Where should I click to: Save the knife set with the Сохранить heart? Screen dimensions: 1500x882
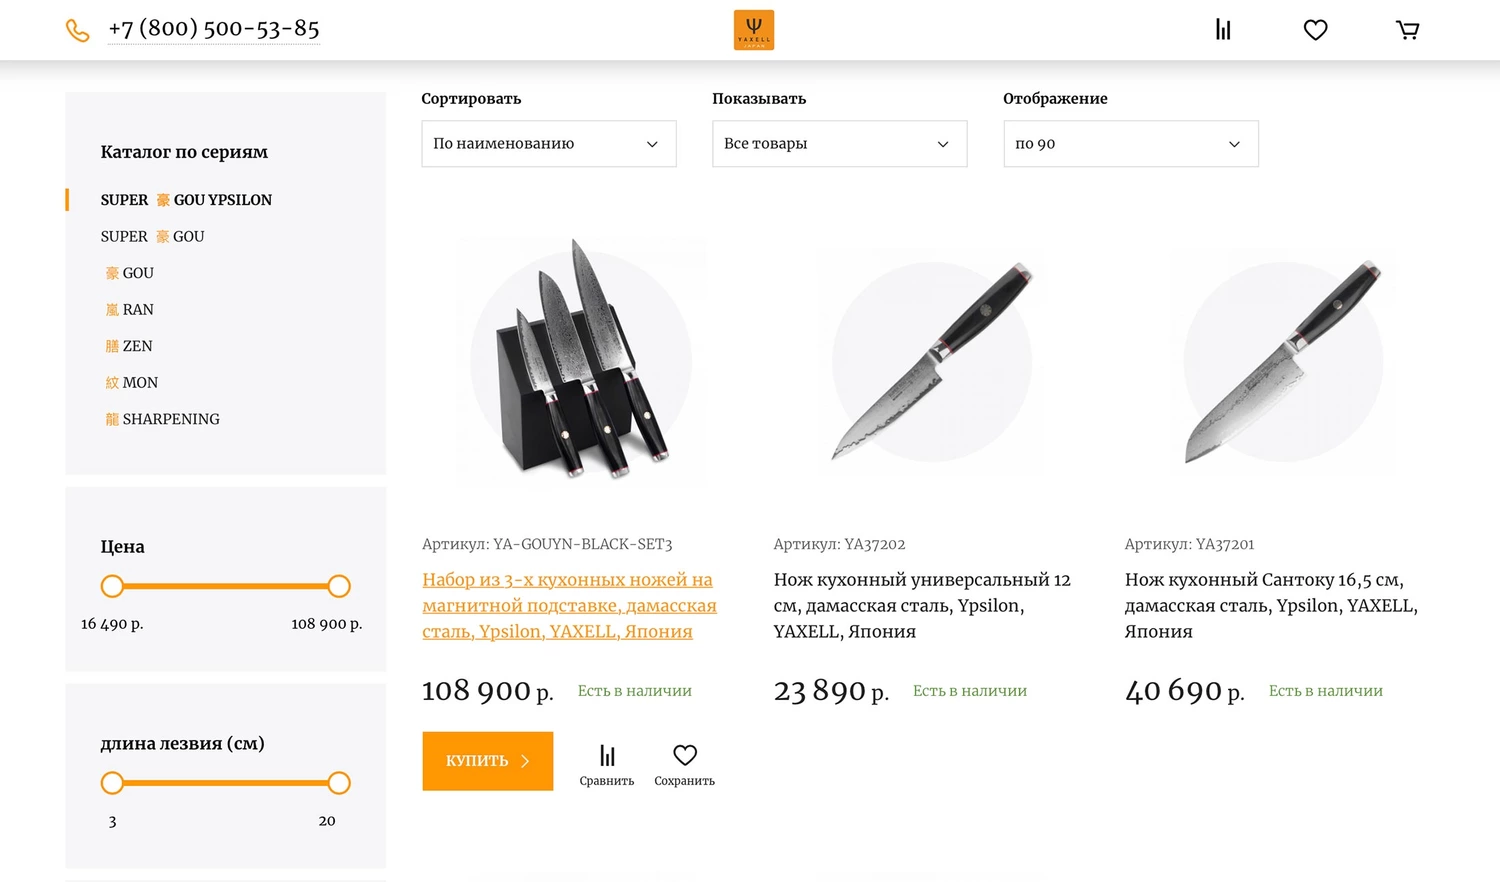click(684, 764)
